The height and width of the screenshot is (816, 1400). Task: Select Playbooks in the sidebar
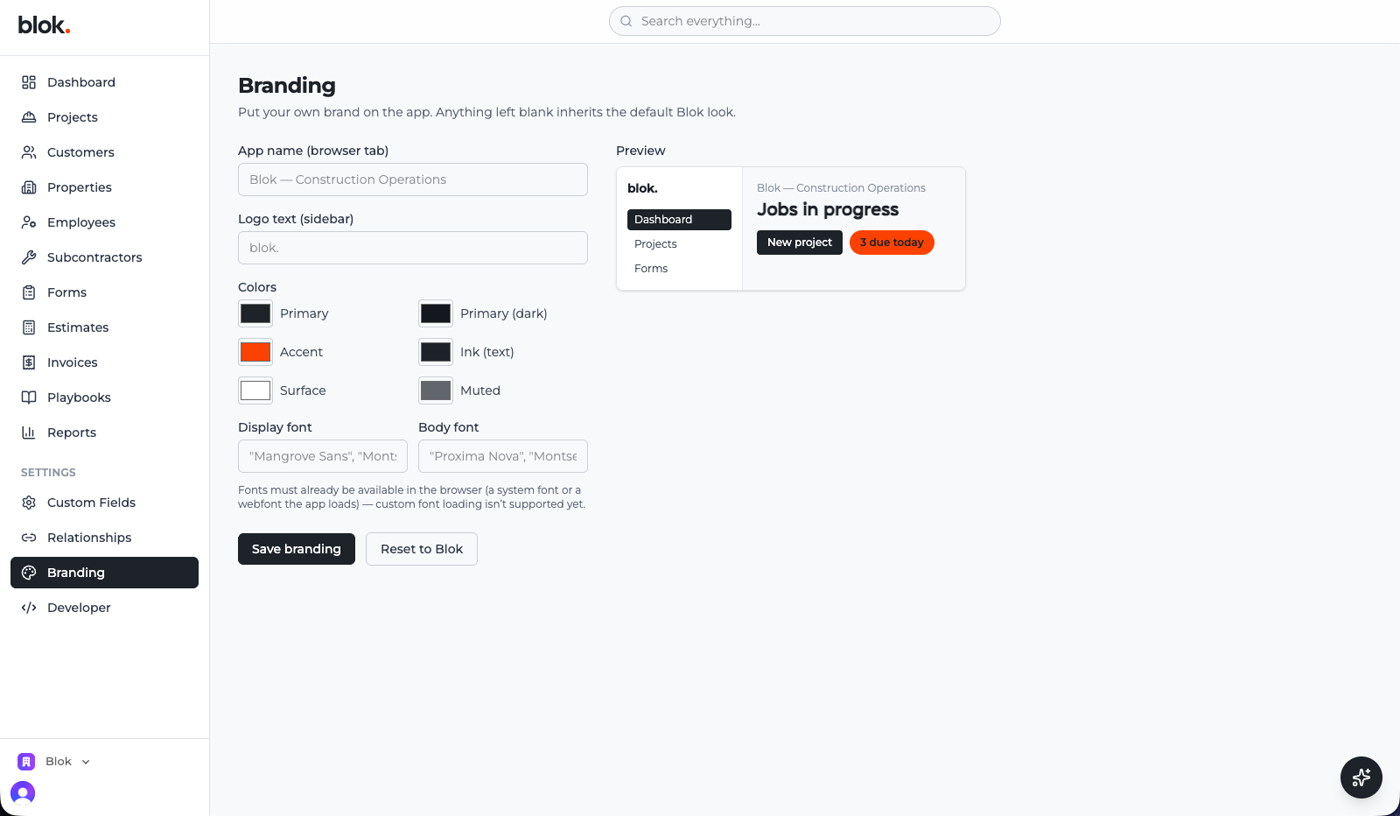(x=104, y=397)
